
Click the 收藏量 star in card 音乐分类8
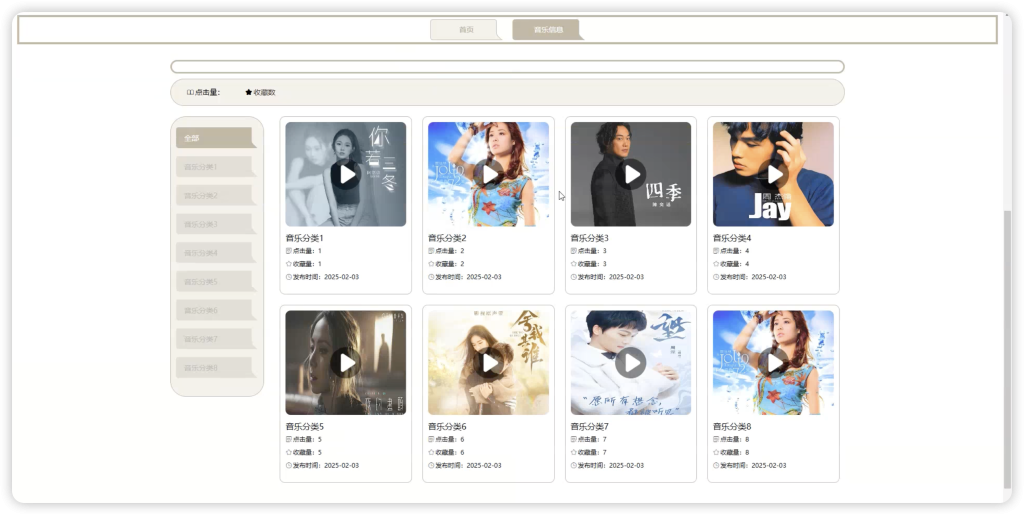[x=716, y=452]
